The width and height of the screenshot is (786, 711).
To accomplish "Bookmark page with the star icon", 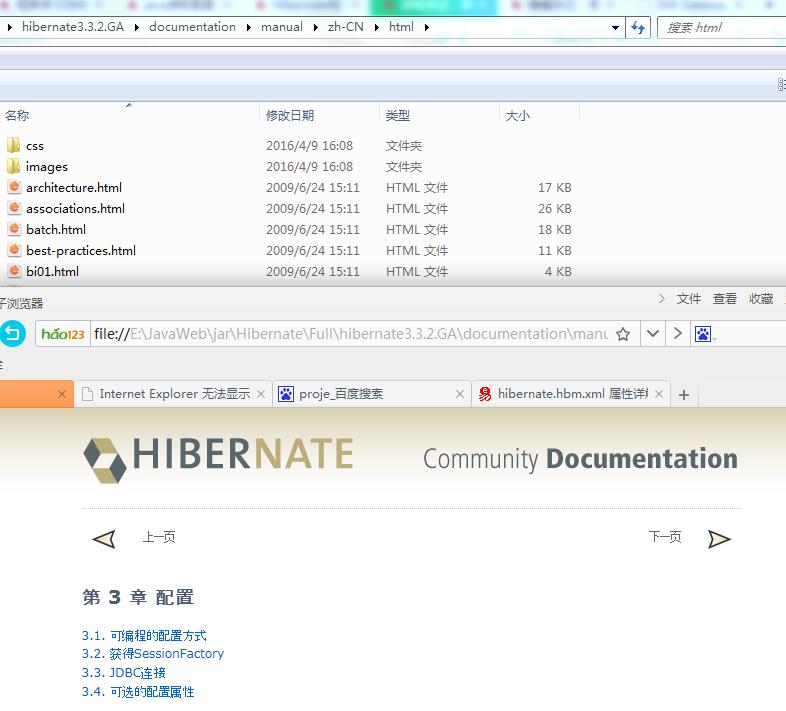I will click(623, 334).
